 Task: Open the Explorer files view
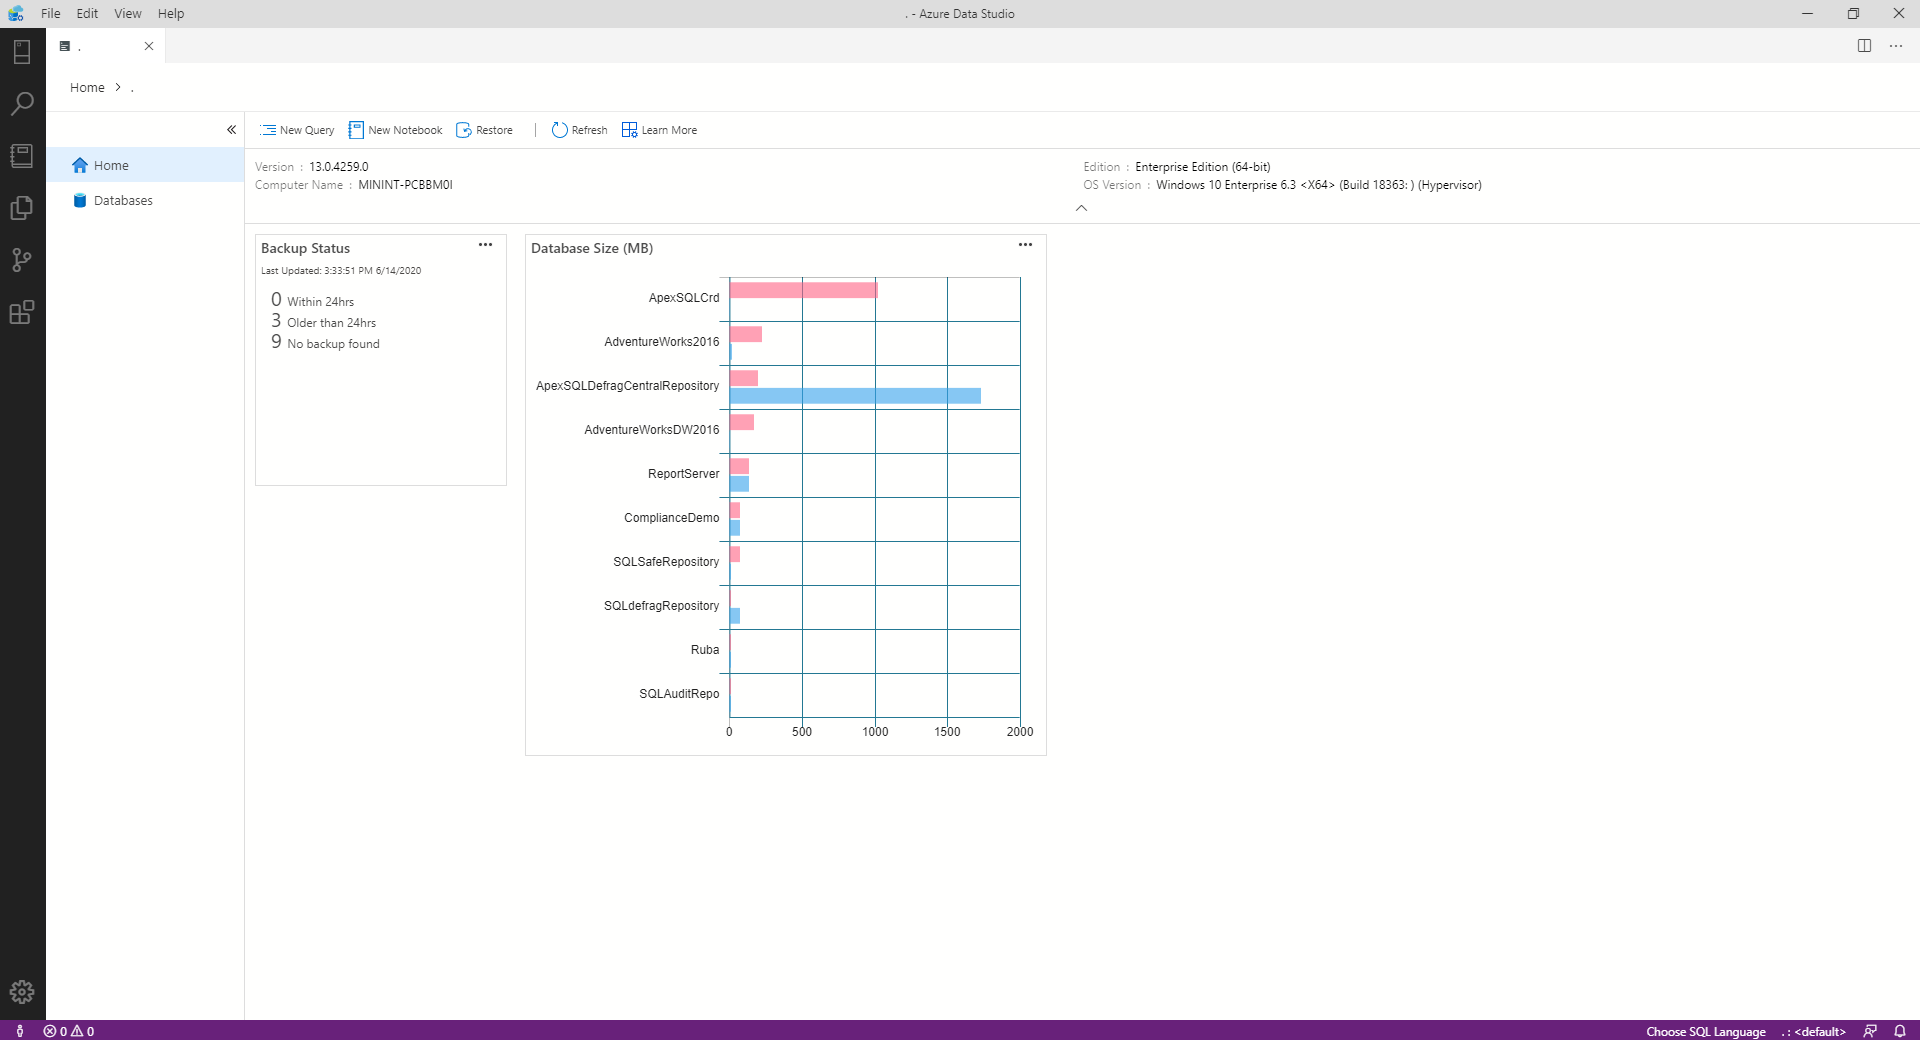[x=22, y=207]
